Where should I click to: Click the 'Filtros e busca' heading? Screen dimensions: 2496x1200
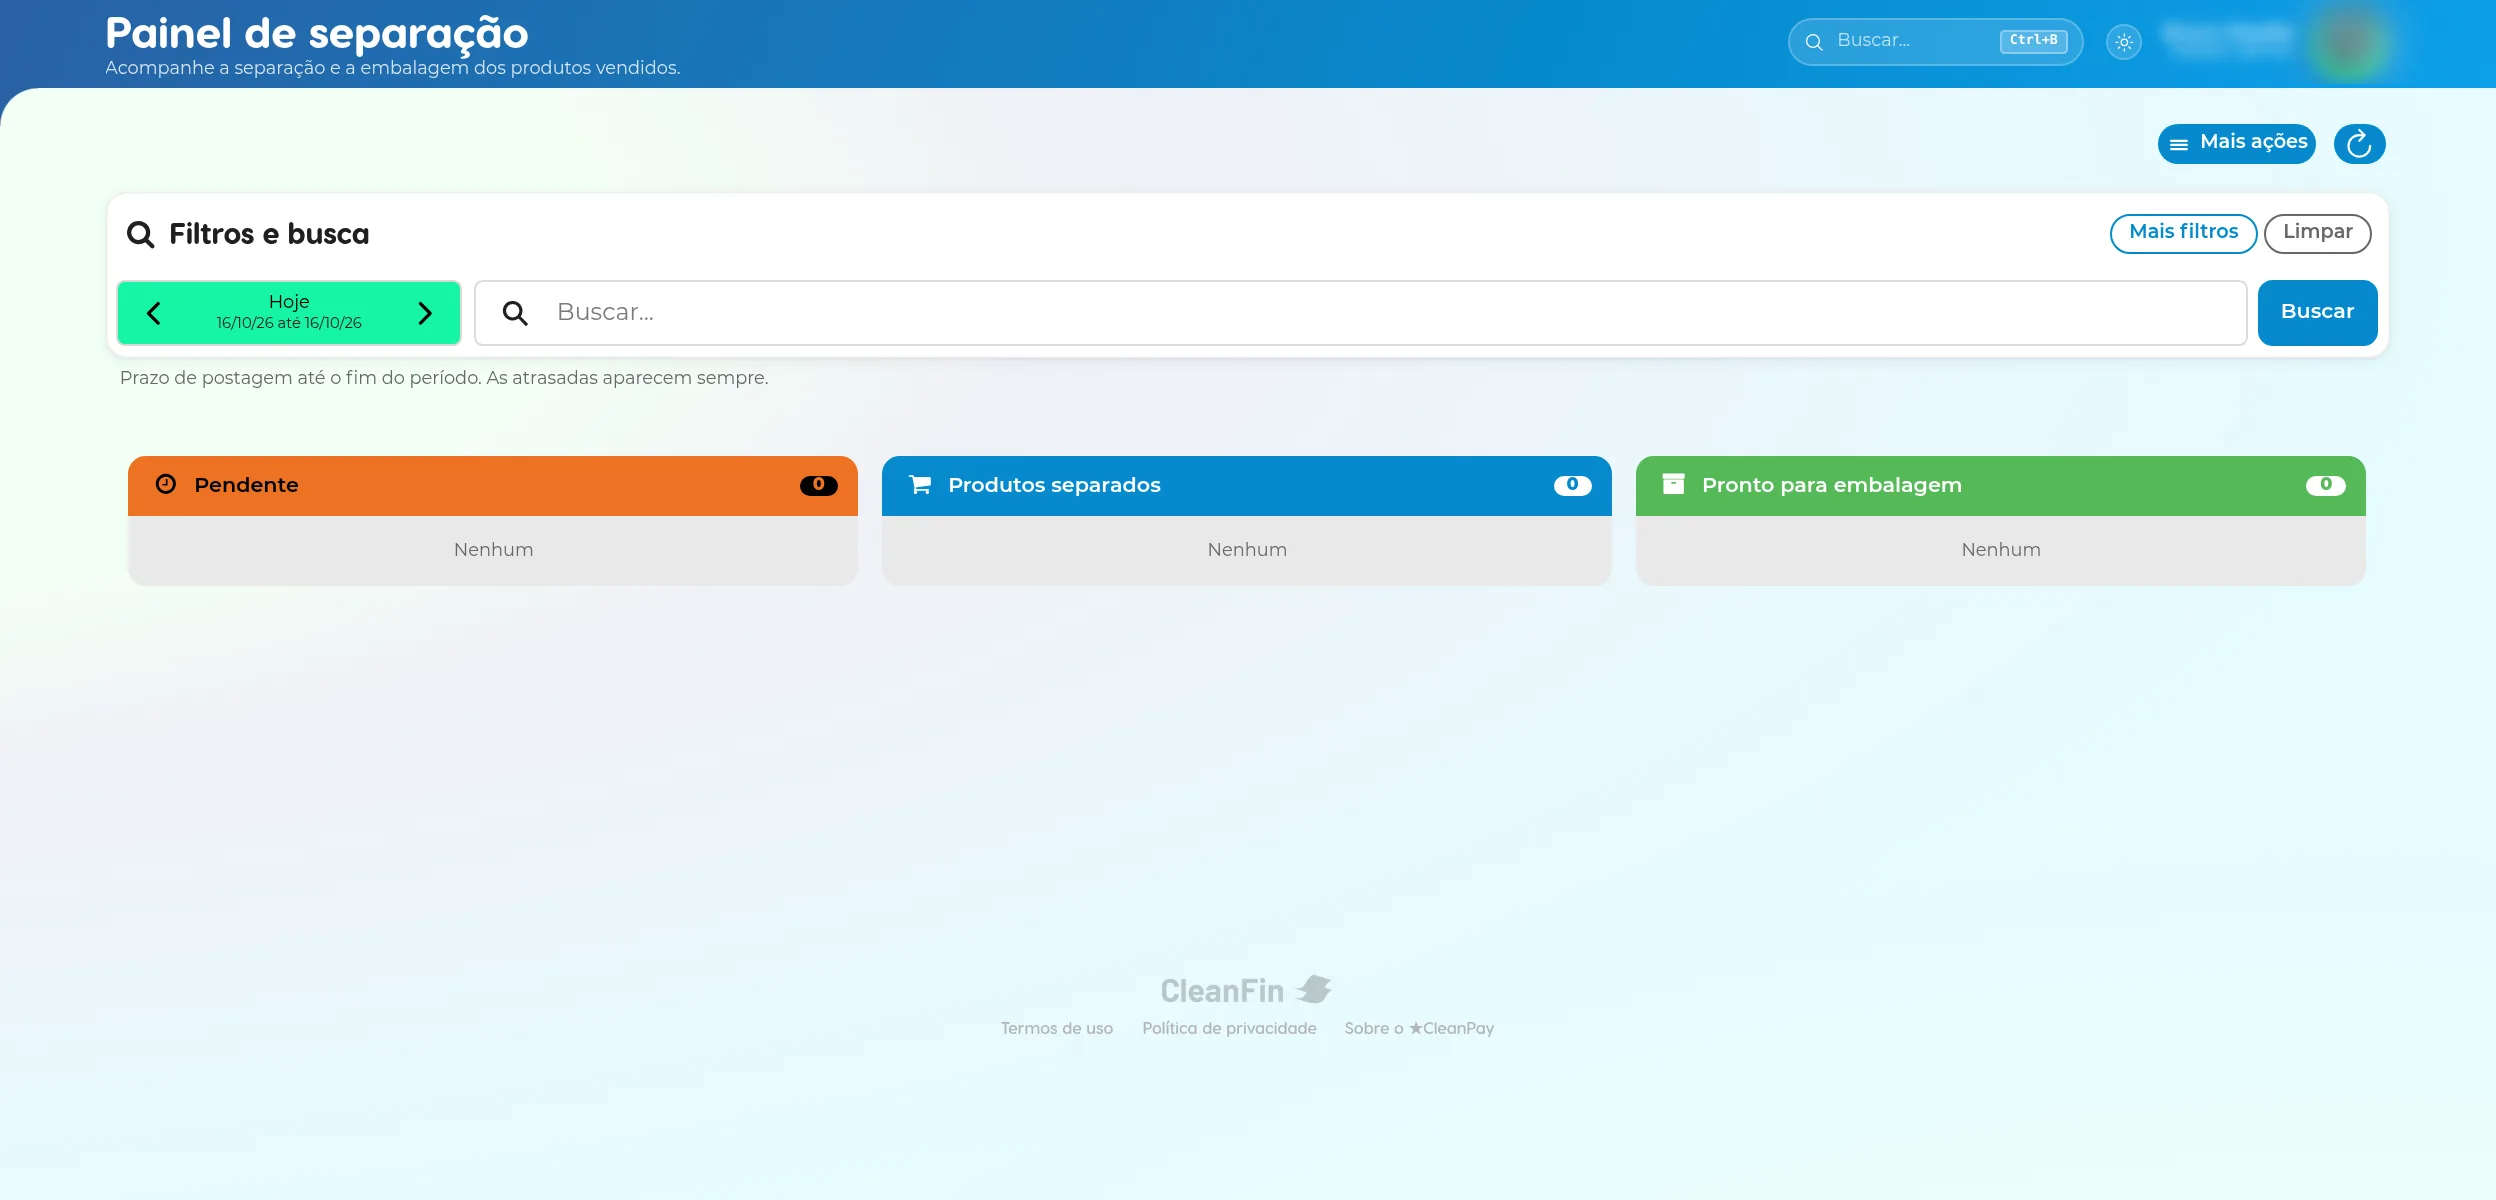[269, 234]
